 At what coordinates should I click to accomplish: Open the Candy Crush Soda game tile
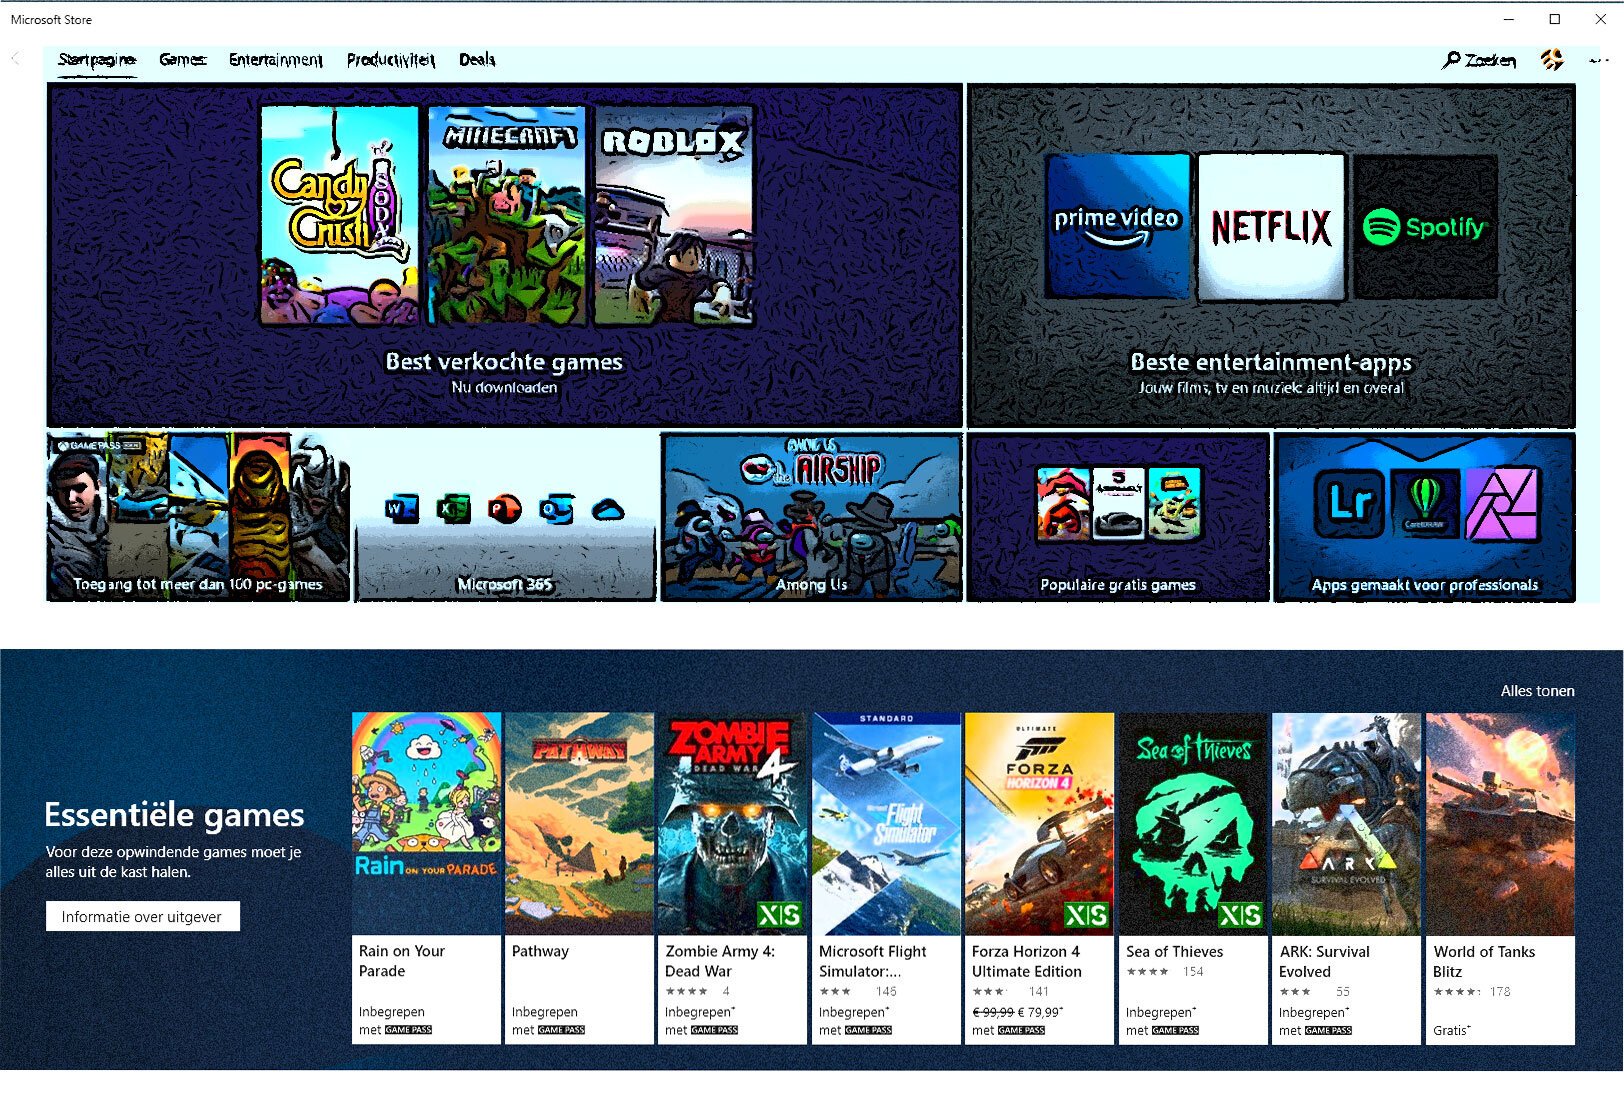(x=340, y=216)
